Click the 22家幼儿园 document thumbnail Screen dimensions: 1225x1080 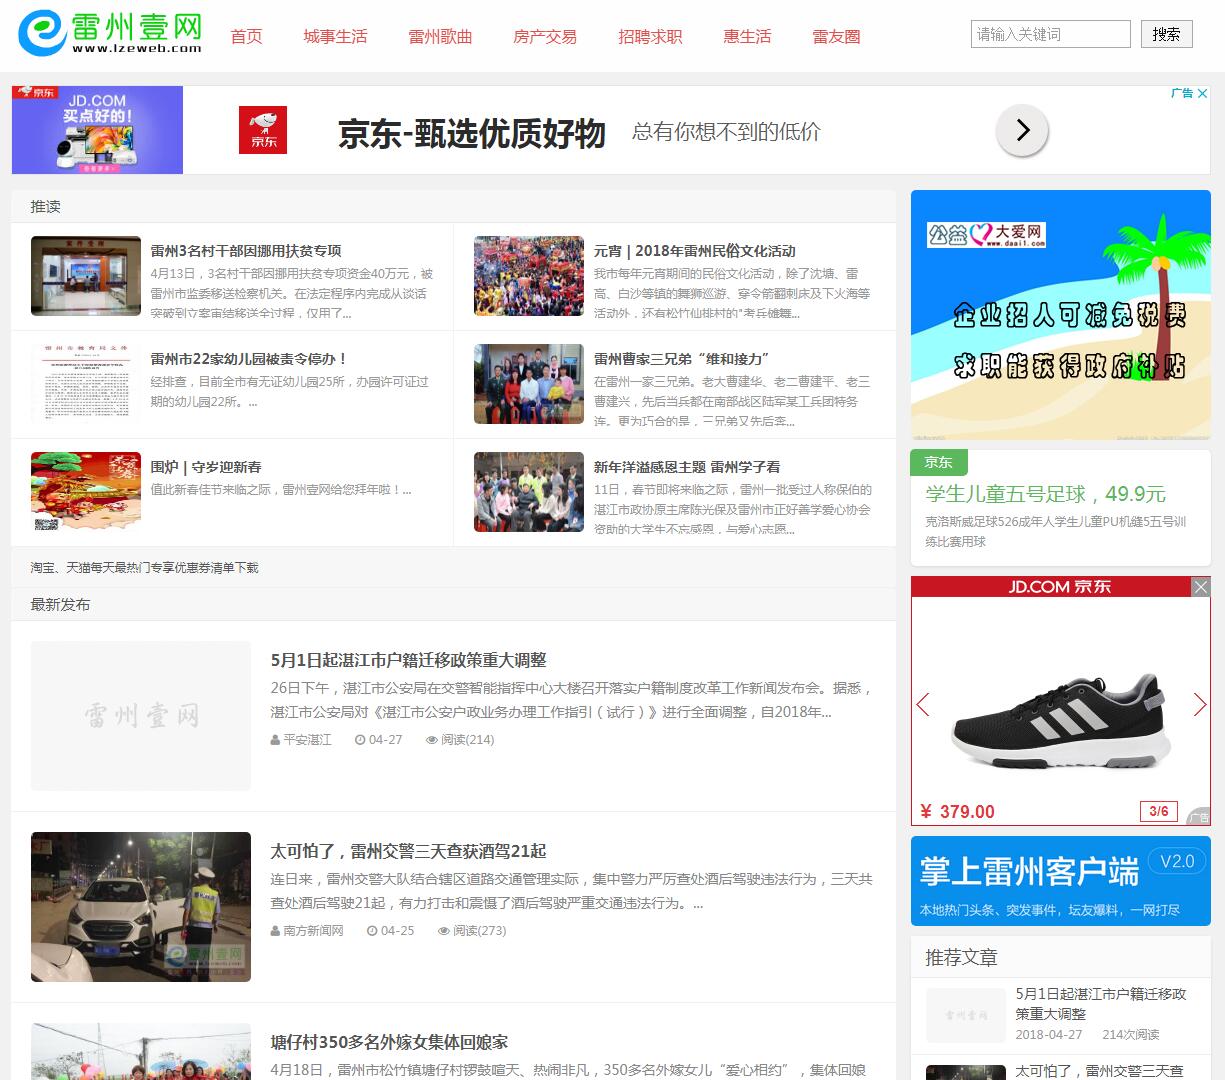pos(86,384)
